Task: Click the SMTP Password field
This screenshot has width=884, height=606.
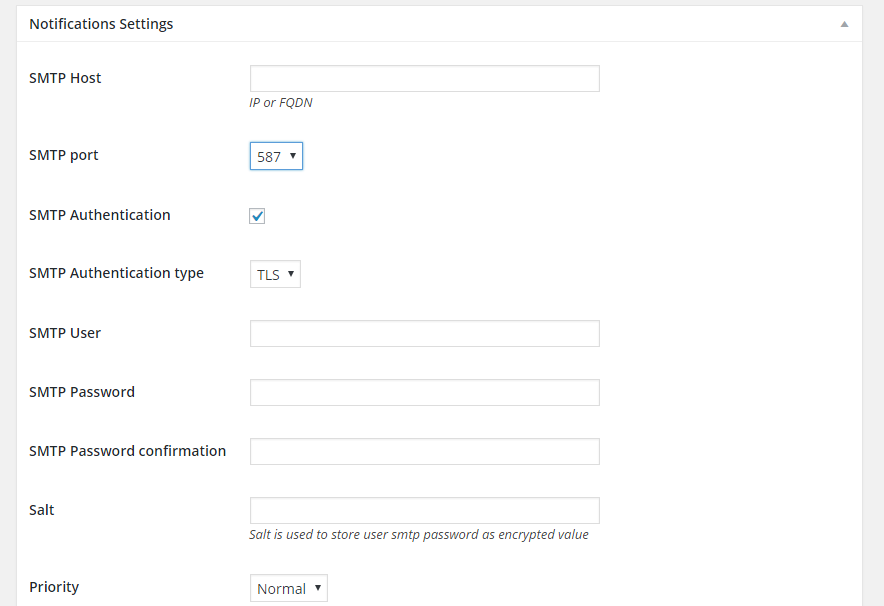Action: [x=424, y=392]
